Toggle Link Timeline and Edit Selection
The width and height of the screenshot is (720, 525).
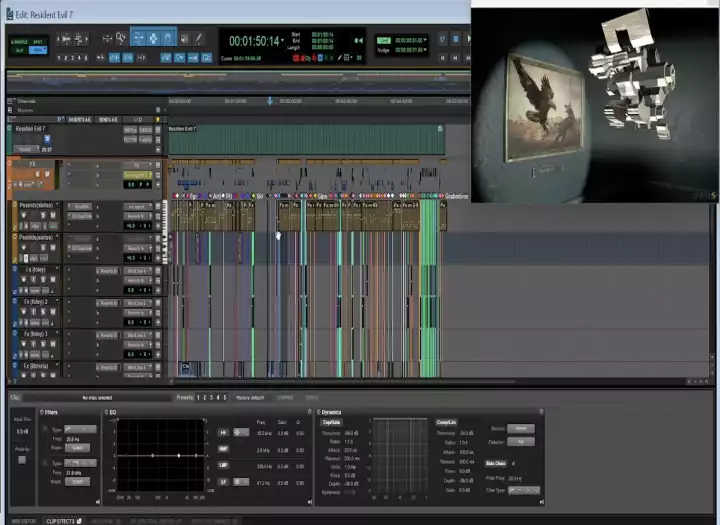(114, 58)
